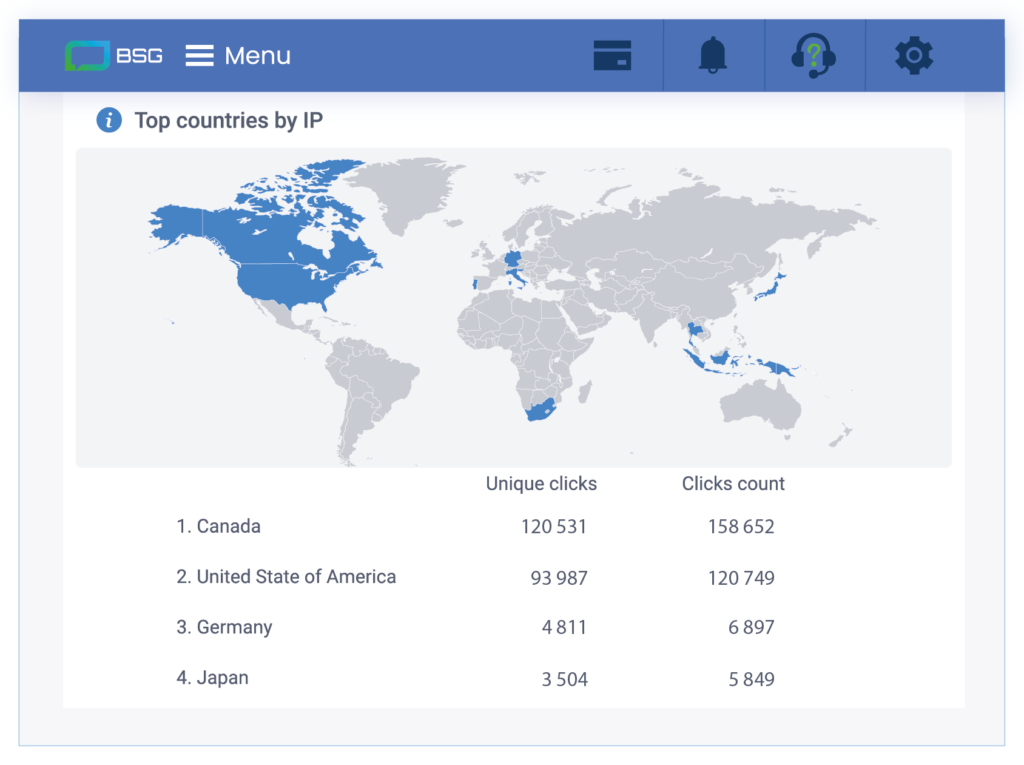Screen dimensions: 1024x765
Task: Open the Menu item in the navbar
Action: point(257,55)
